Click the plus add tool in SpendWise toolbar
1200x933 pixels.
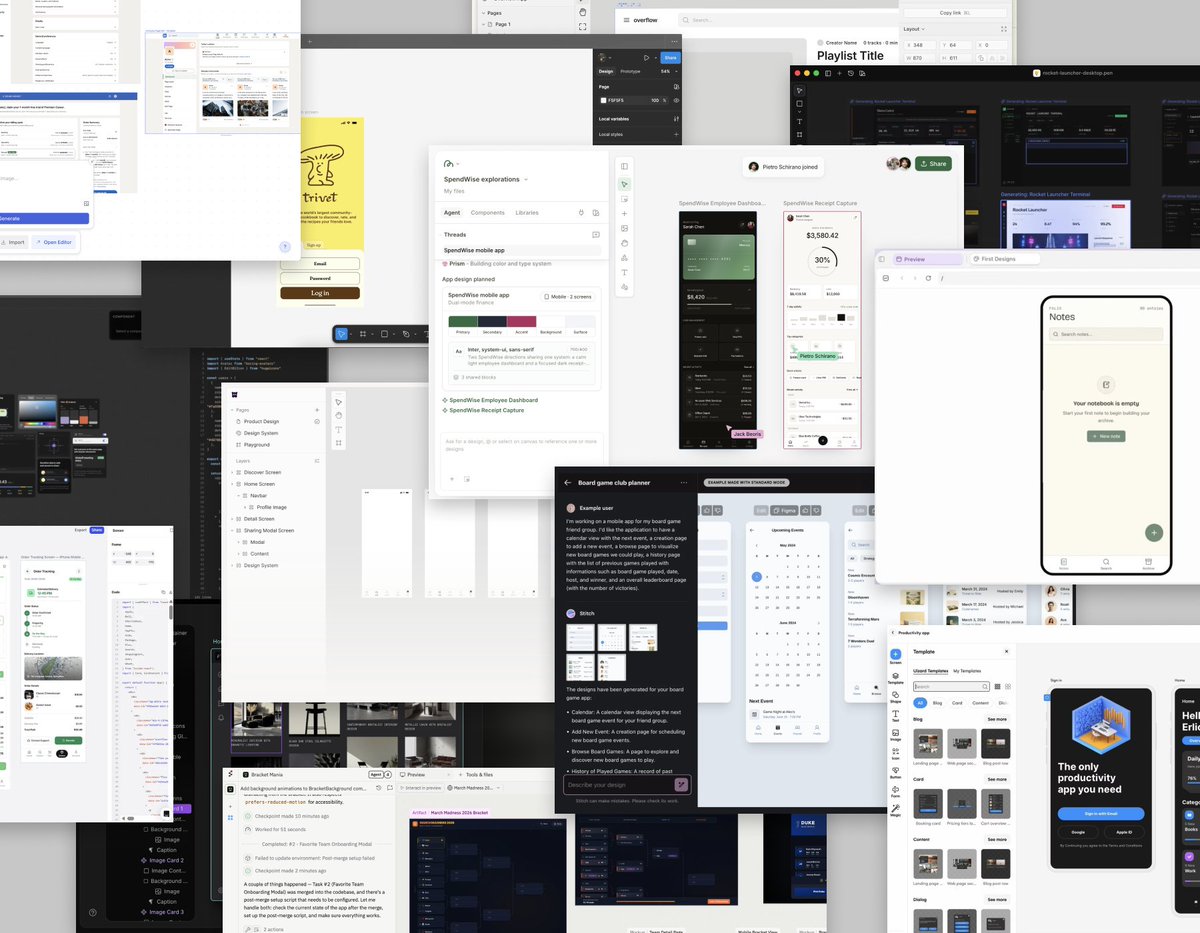624,213
